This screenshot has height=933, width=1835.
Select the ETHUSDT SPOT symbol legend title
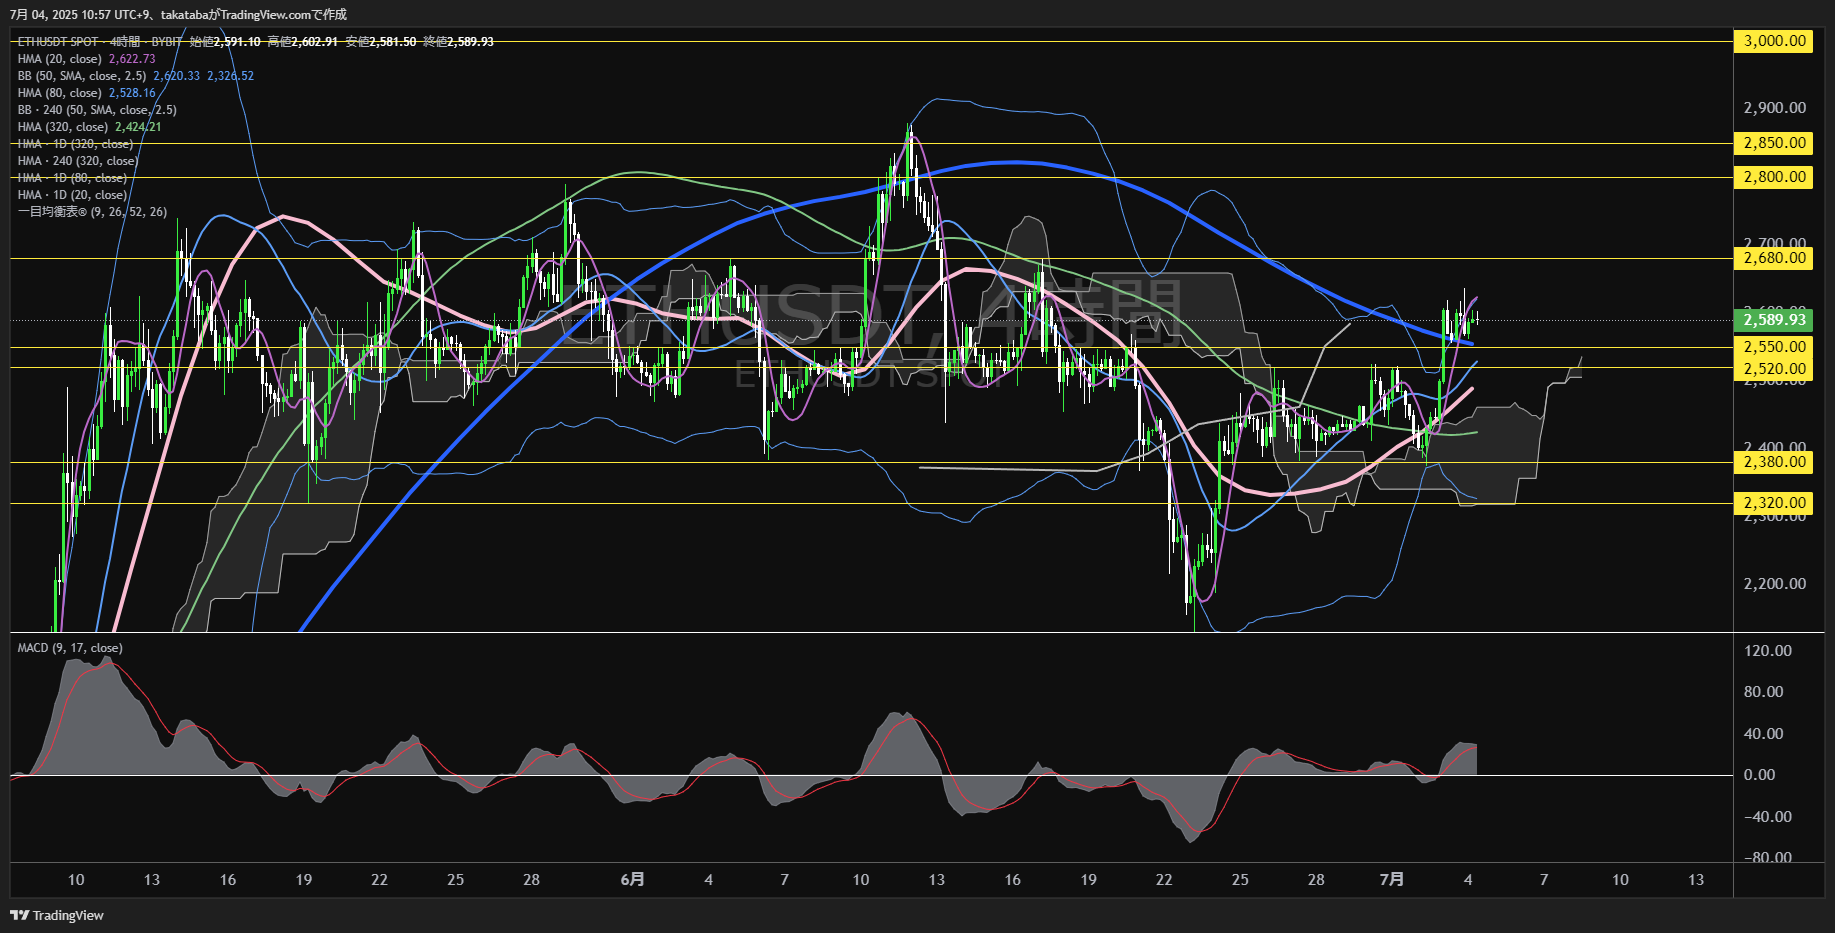click(x=58, y=41)
